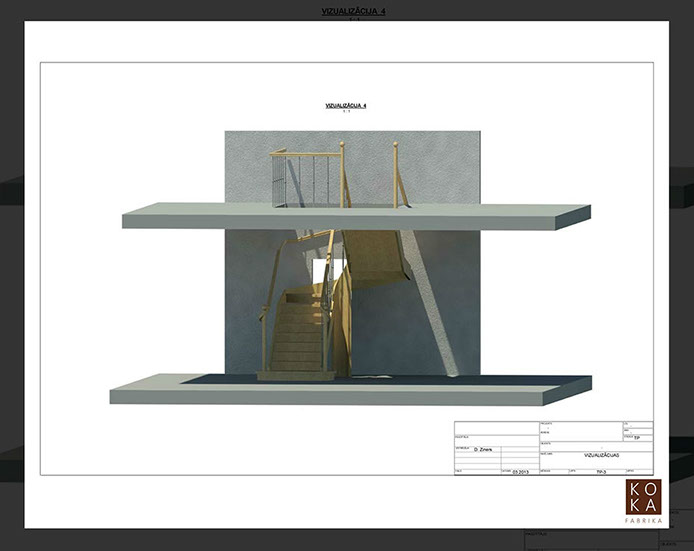Screen dimensions: 694x551
Task: Click the VIZUALIZĀCIJAS title block field
Action: tap(602, 454)
